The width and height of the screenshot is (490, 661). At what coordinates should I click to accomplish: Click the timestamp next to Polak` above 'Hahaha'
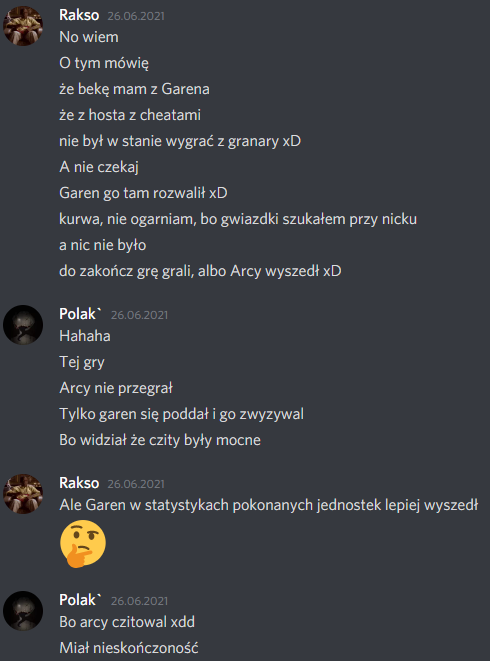tap(139, 315)
